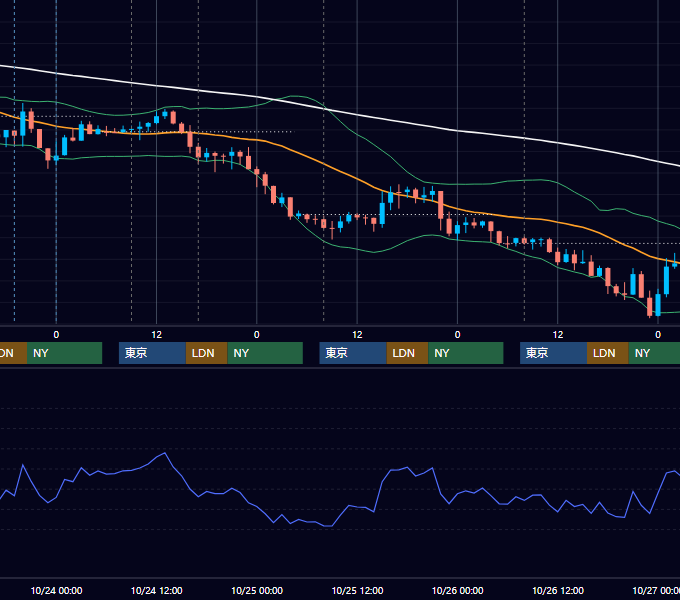Screen dimensions: 680x600
Task: Select the LDN session block after 10/26 12:00
Action: pos(608,353)
